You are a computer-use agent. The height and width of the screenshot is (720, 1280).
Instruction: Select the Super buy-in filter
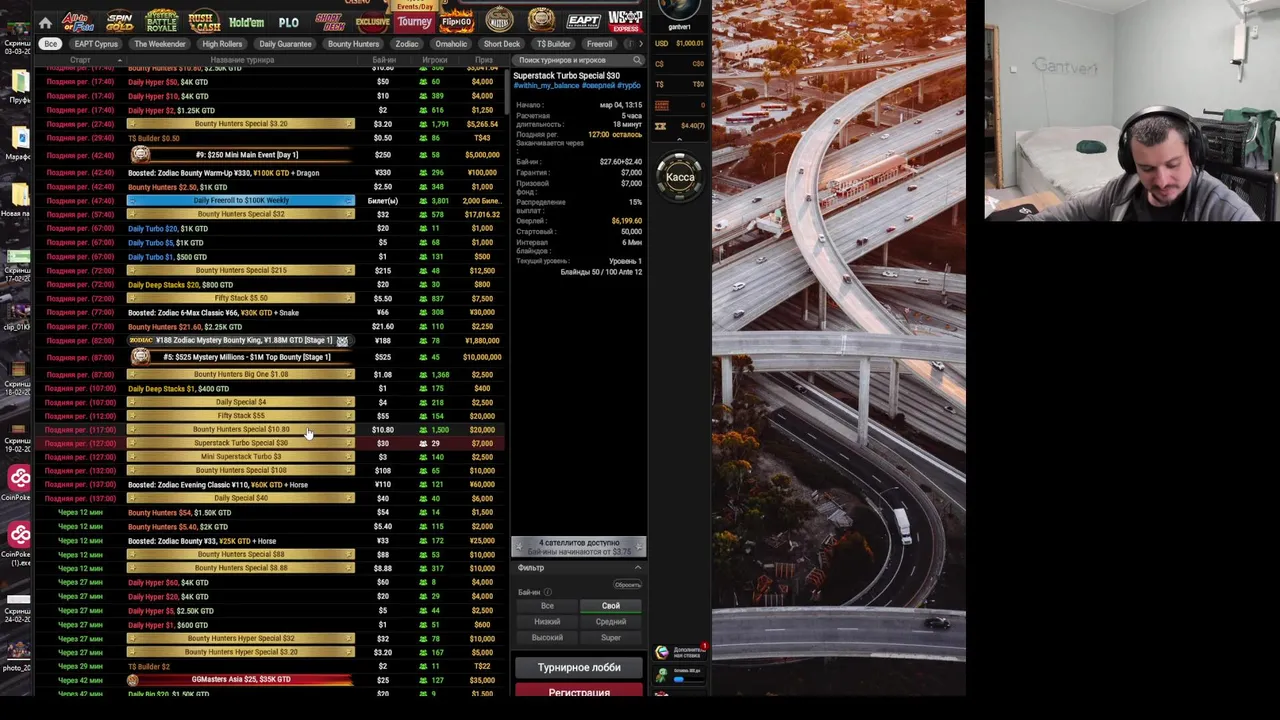tap(611, 638)
